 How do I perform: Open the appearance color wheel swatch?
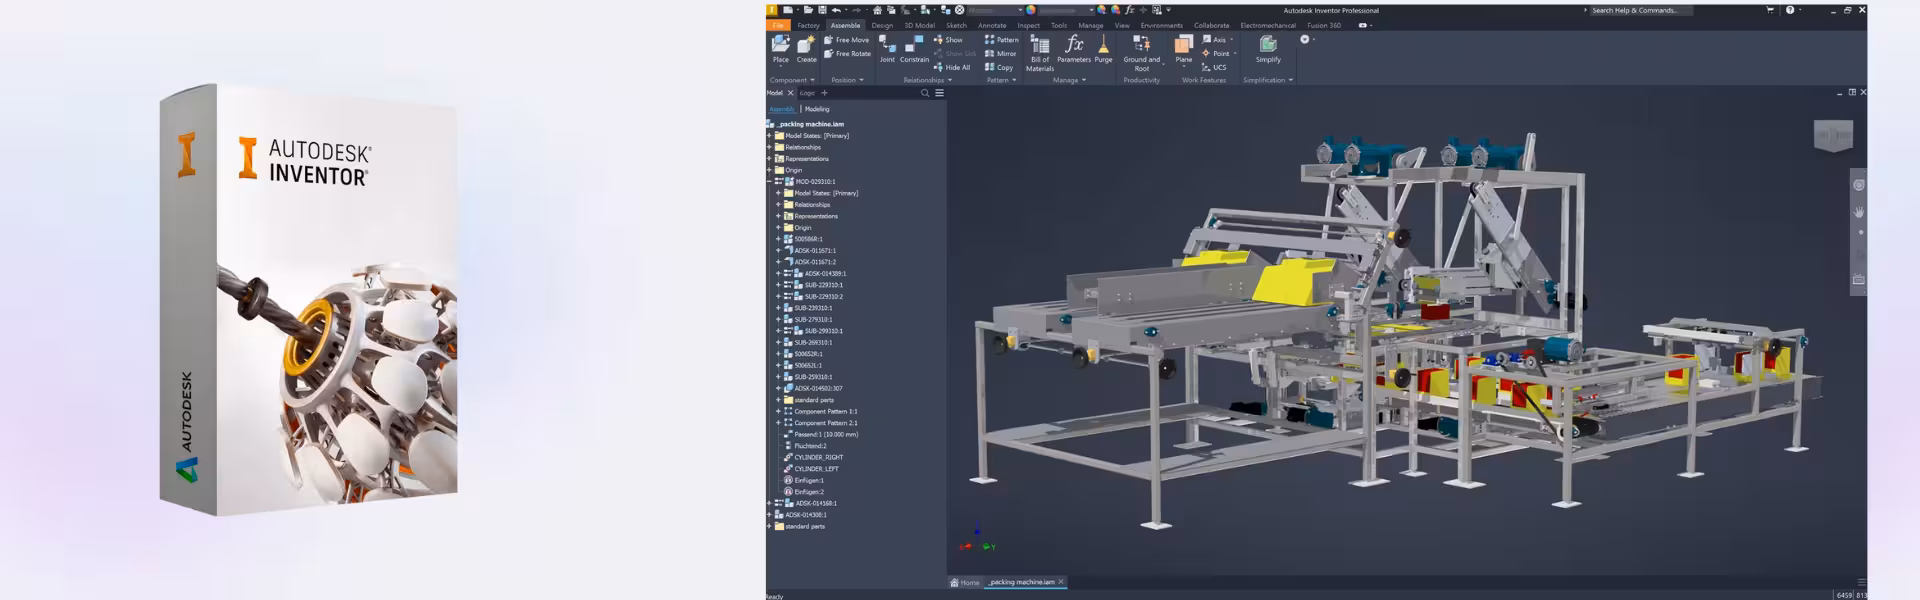(x=1031, y=10)
